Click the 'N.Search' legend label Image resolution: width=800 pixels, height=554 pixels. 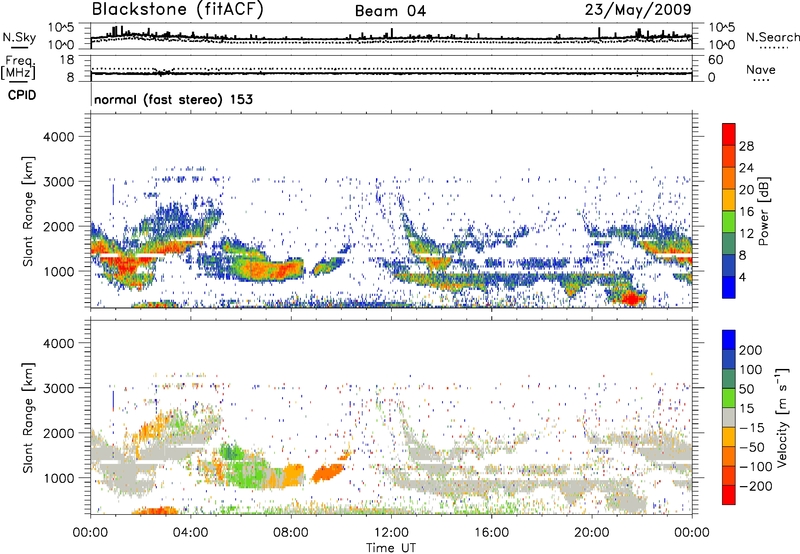(x=772, y=37)
